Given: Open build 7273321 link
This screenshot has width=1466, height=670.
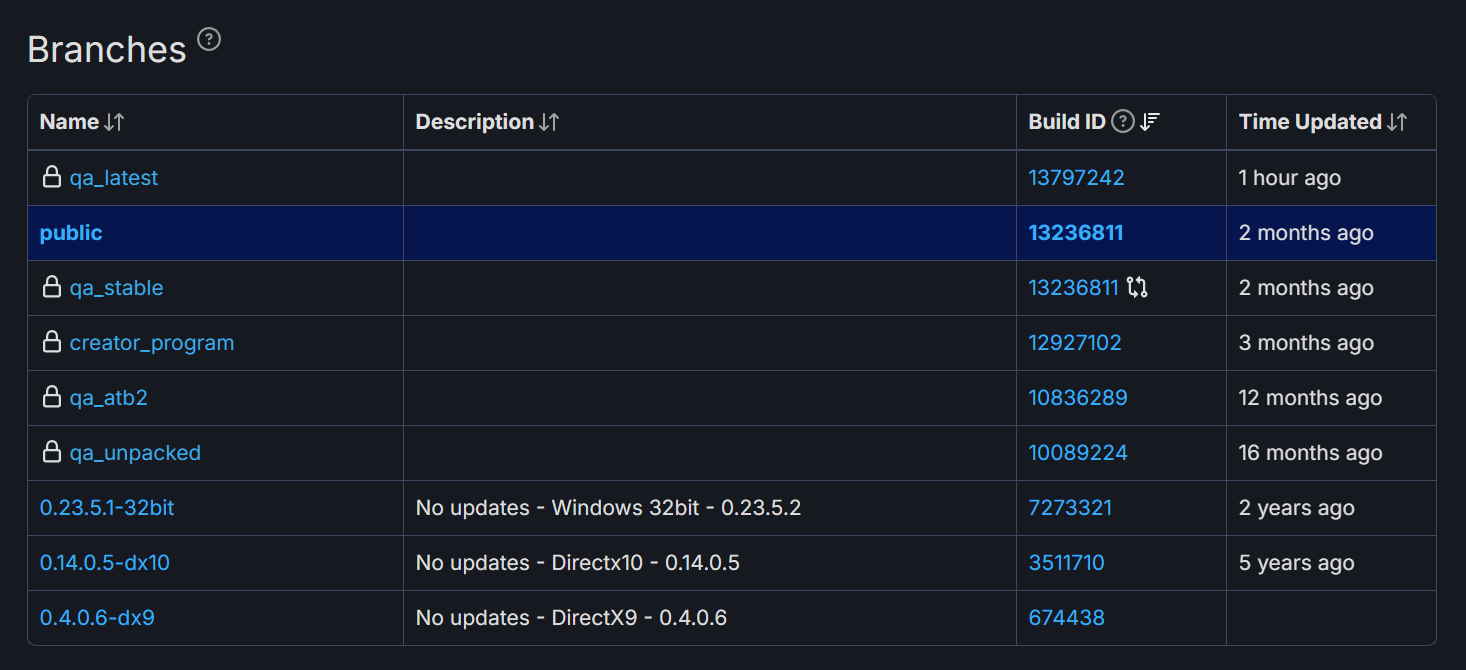Looking at the screenshot, I should [x=1070, y=508].
